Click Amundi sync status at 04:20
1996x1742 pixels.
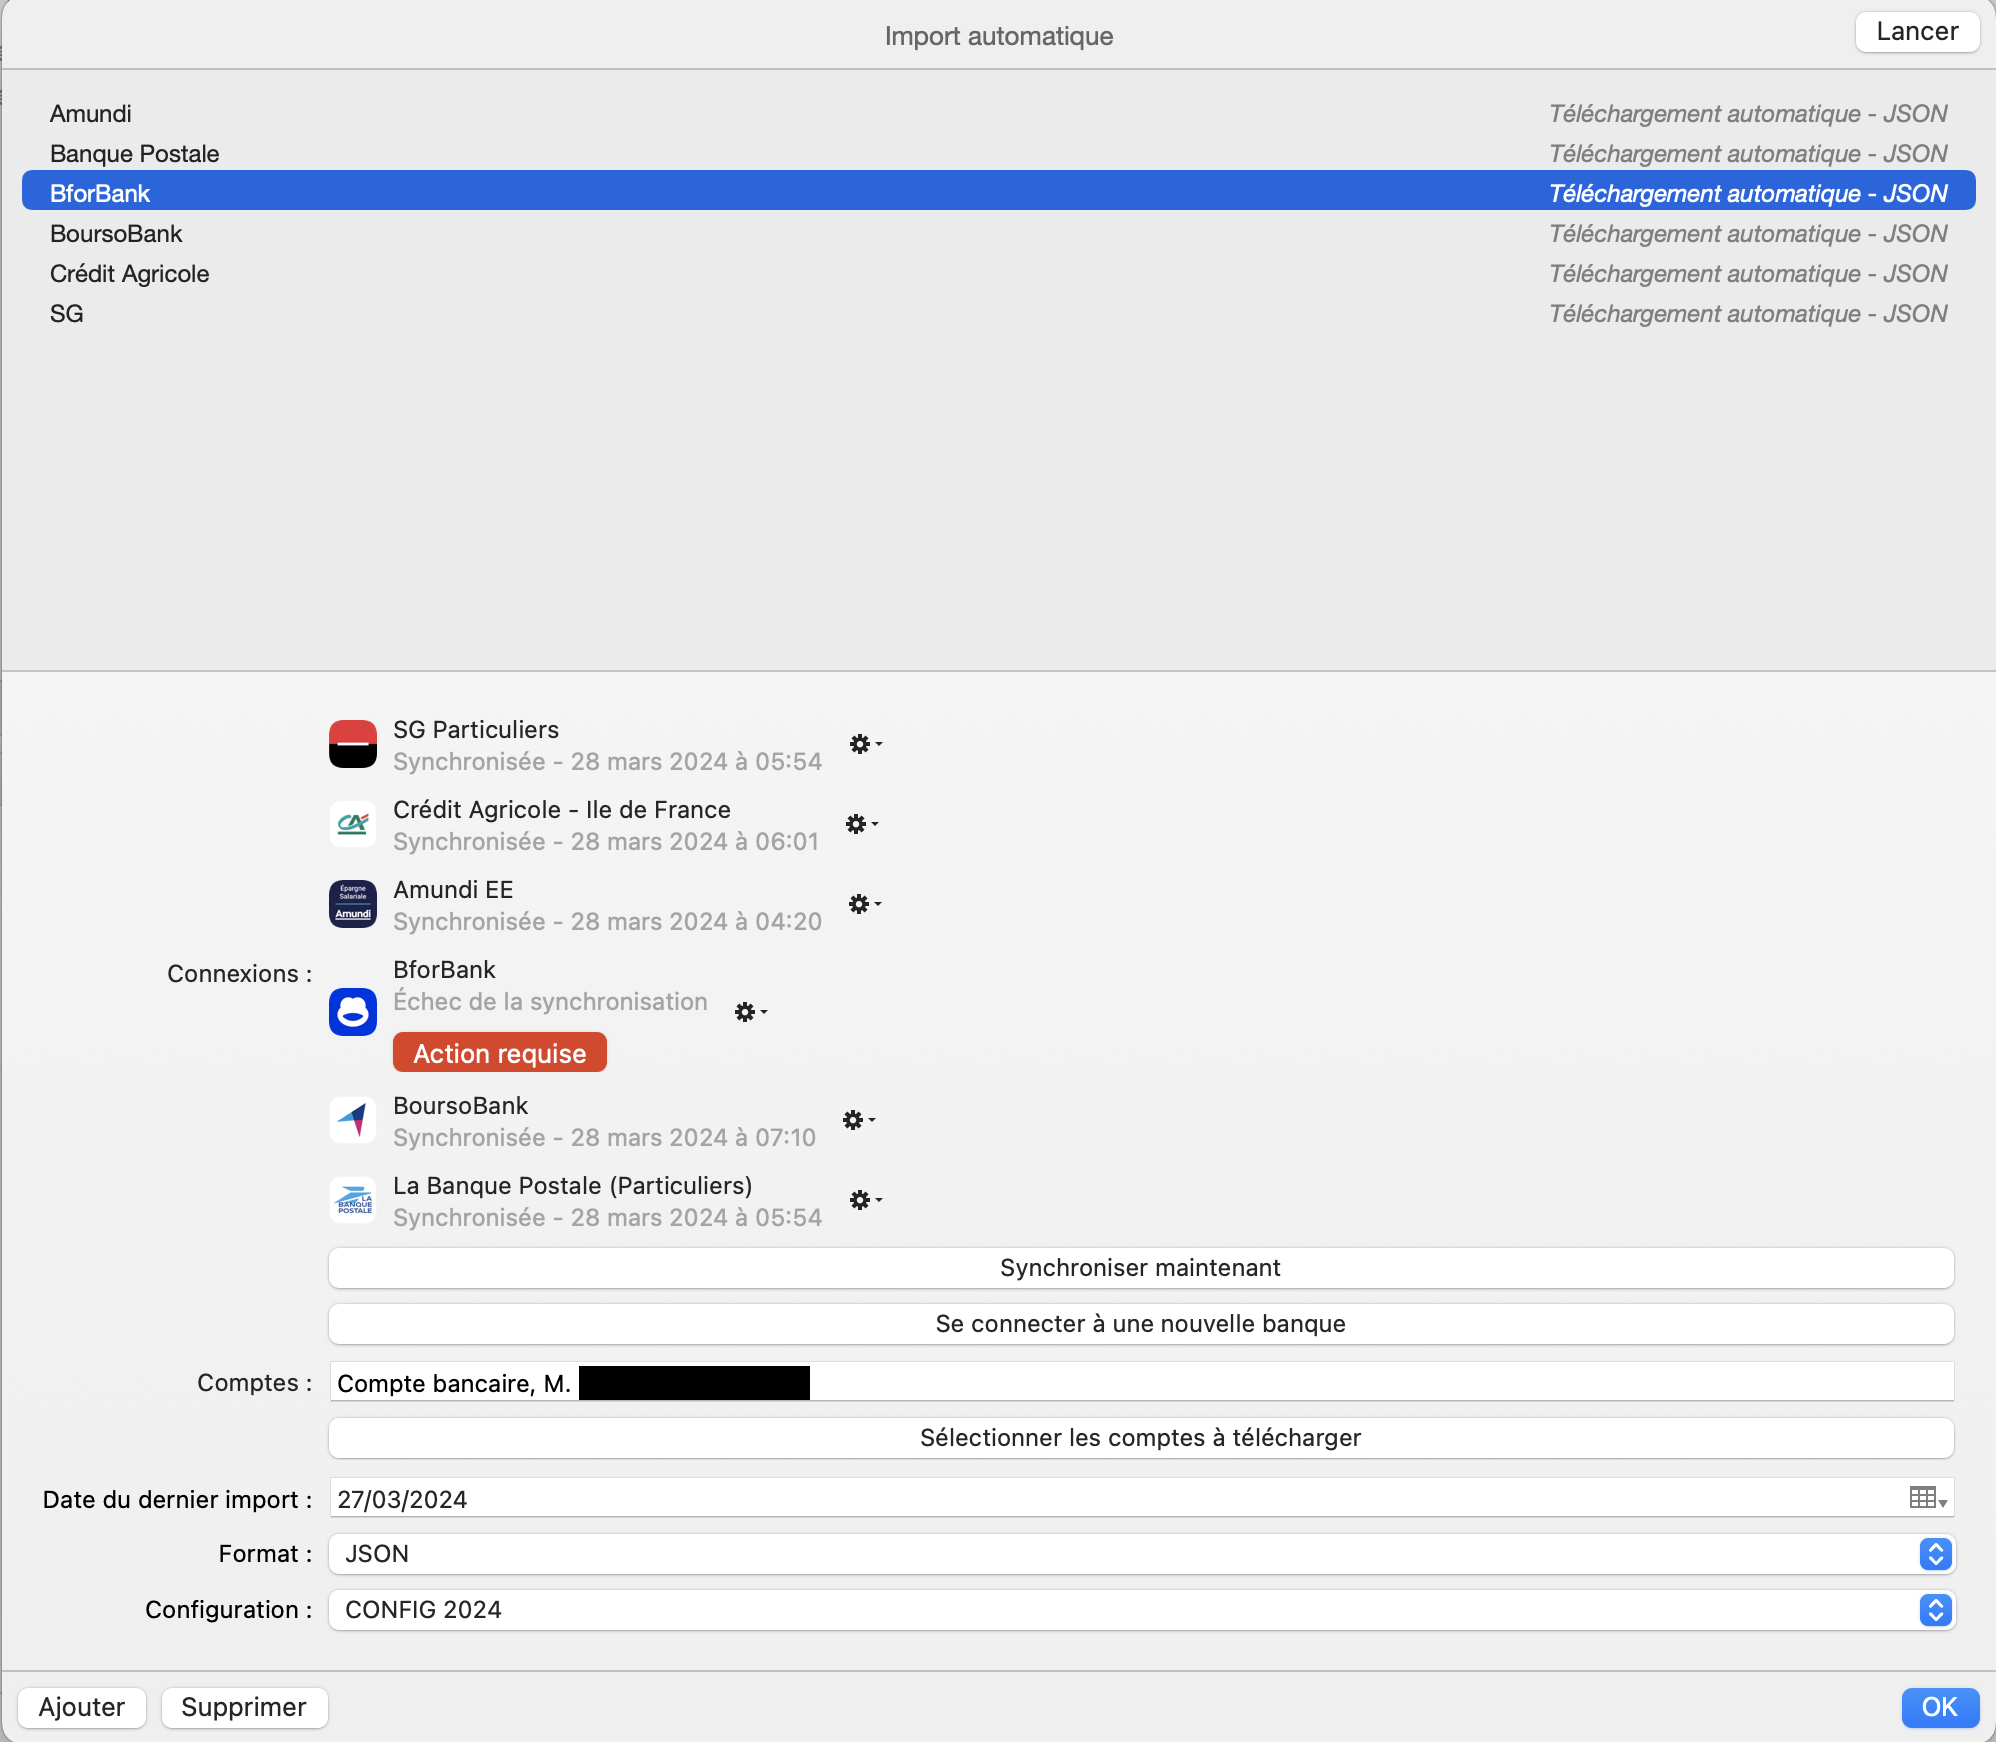pos(607,922)
